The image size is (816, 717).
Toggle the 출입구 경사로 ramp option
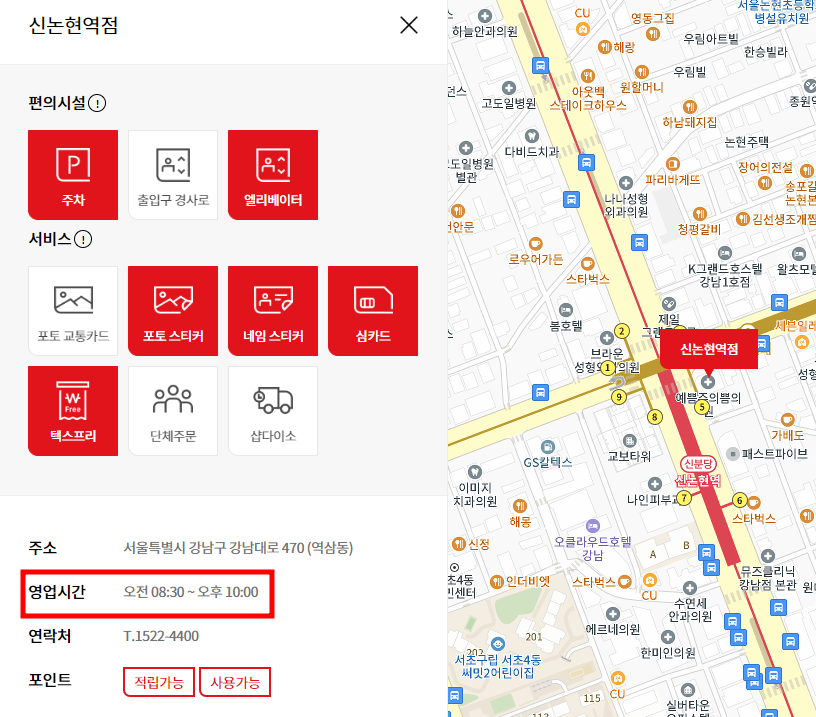[x=172, y=174]
